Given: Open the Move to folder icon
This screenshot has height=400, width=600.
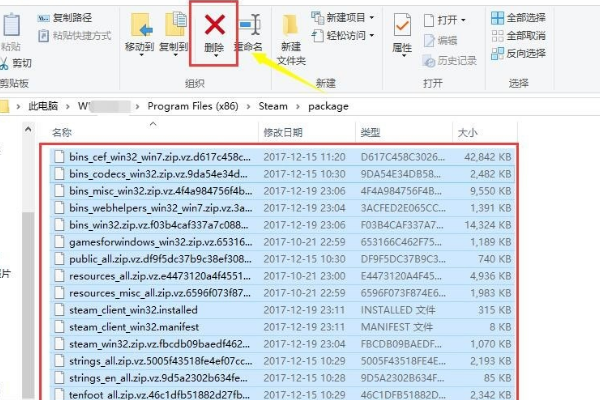Looking at the screenshot, I should pyautogui.click(x=141, y=25).
